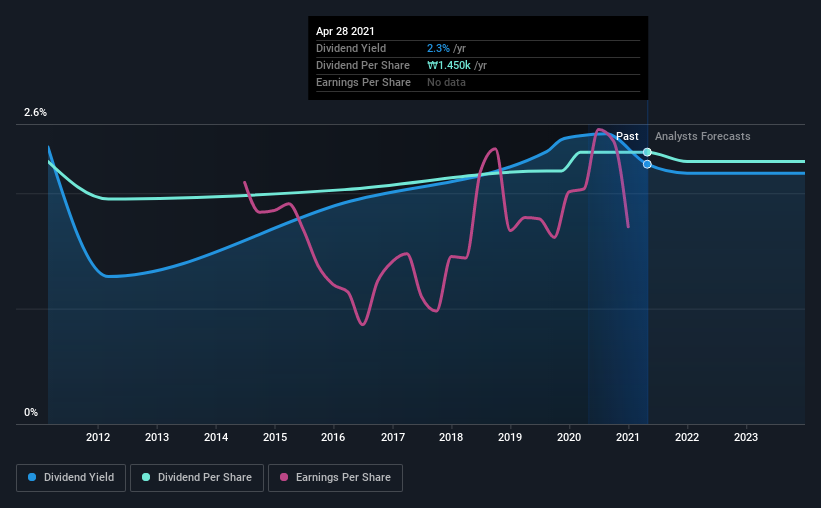Select the 2018 x-axis label
Viewport: 821px width, 508px height.
tap(451, 437)
